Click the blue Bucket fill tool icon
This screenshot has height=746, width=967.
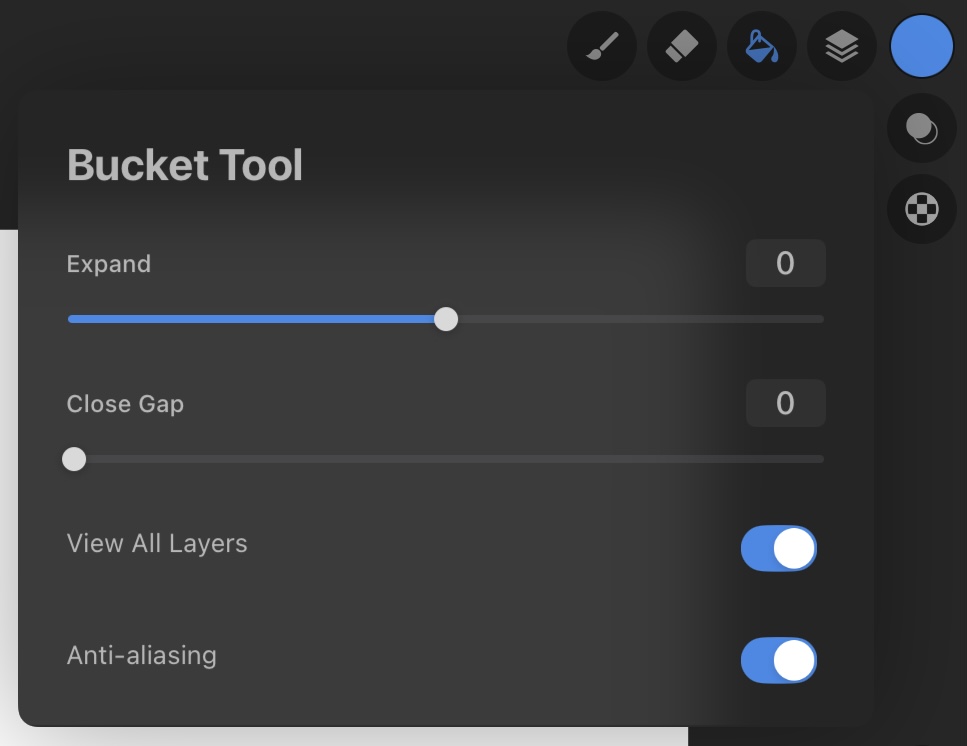(762, 46)
